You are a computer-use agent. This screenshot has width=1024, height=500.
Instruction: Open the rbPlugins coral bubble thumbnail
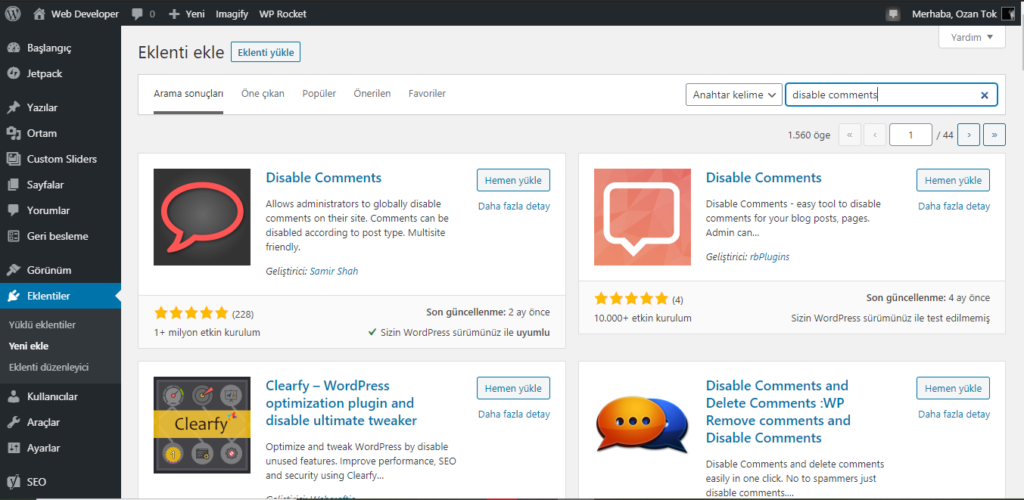pos(642,217)
